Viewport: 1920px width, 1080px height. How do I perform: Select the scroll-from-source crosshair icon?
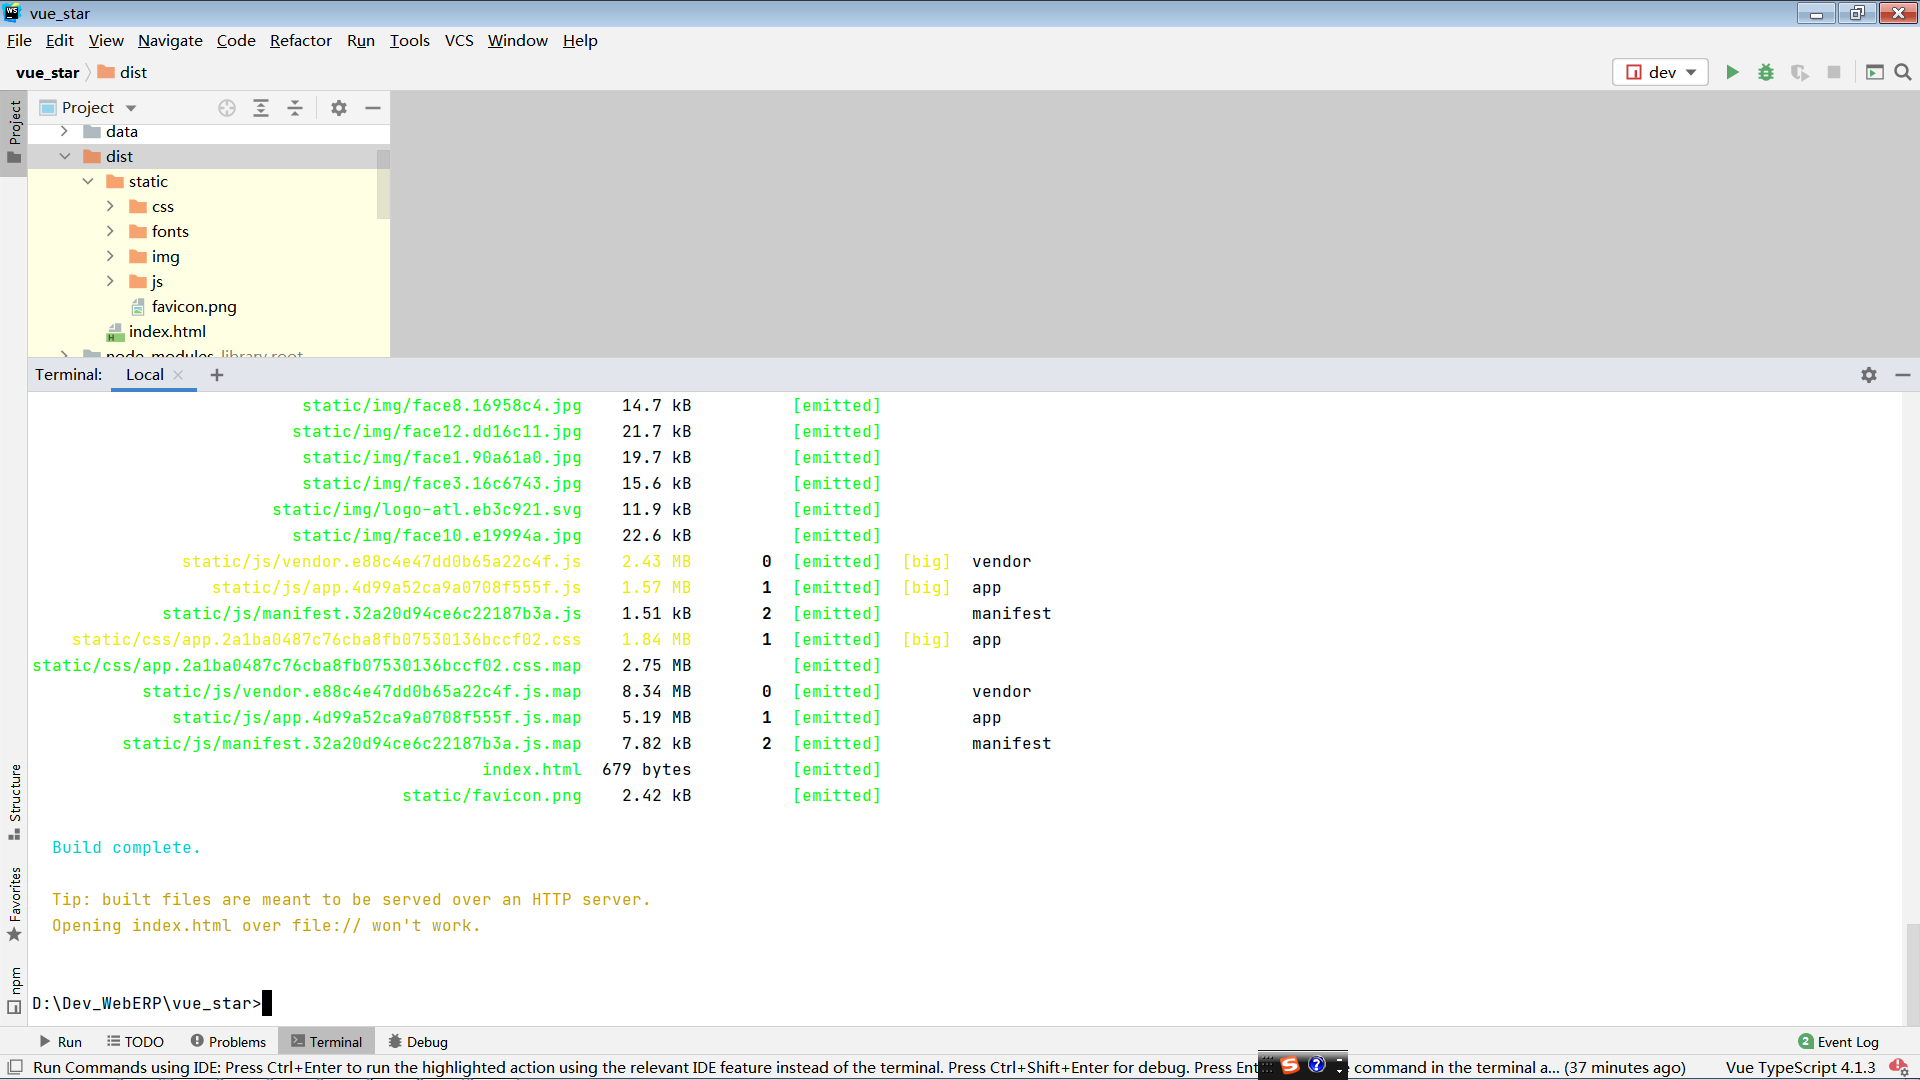tap(227, 108)
